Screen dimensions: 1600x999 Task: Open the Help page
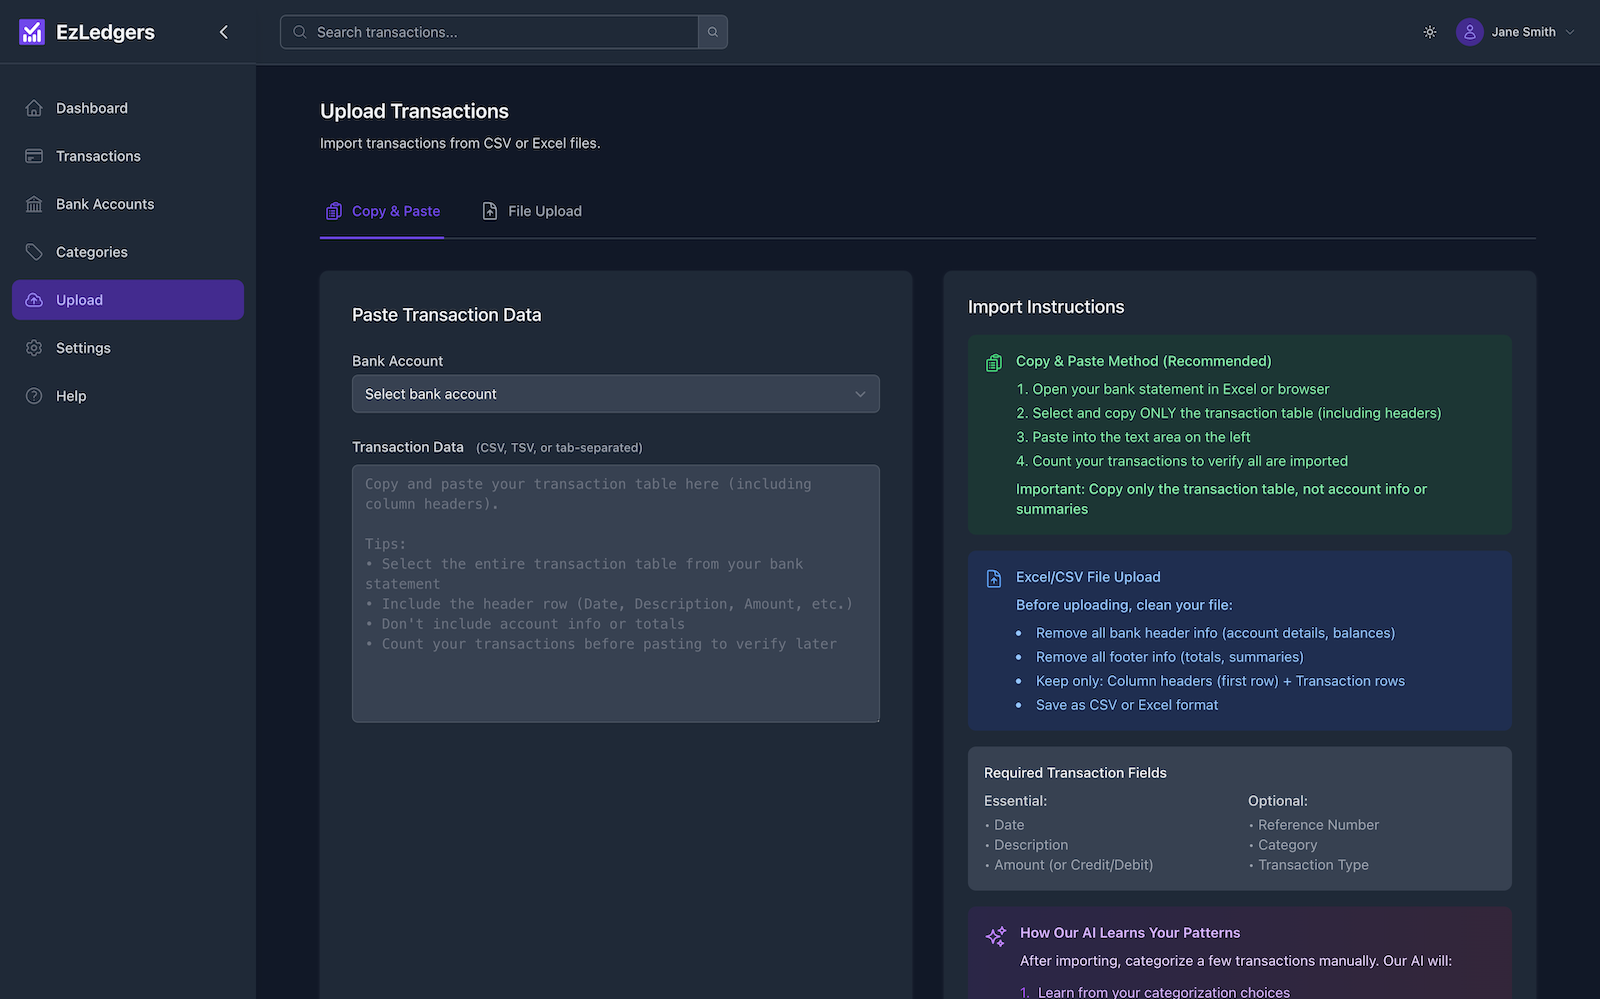128,396
